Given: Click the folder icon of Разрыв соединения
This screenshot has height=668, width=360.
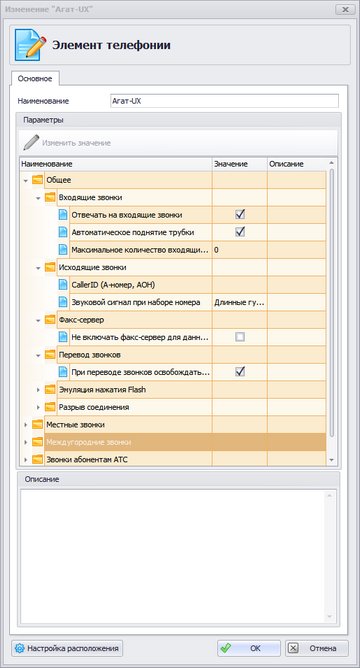Looking at the screenshot, I should pyautogui.click(x=50, y=407).
